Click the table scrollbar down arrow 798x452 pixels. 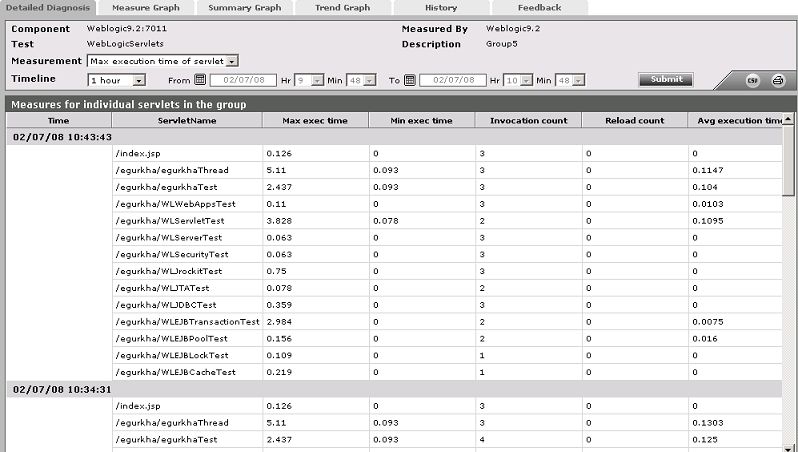pyautogui.click(x=788, y=448)
